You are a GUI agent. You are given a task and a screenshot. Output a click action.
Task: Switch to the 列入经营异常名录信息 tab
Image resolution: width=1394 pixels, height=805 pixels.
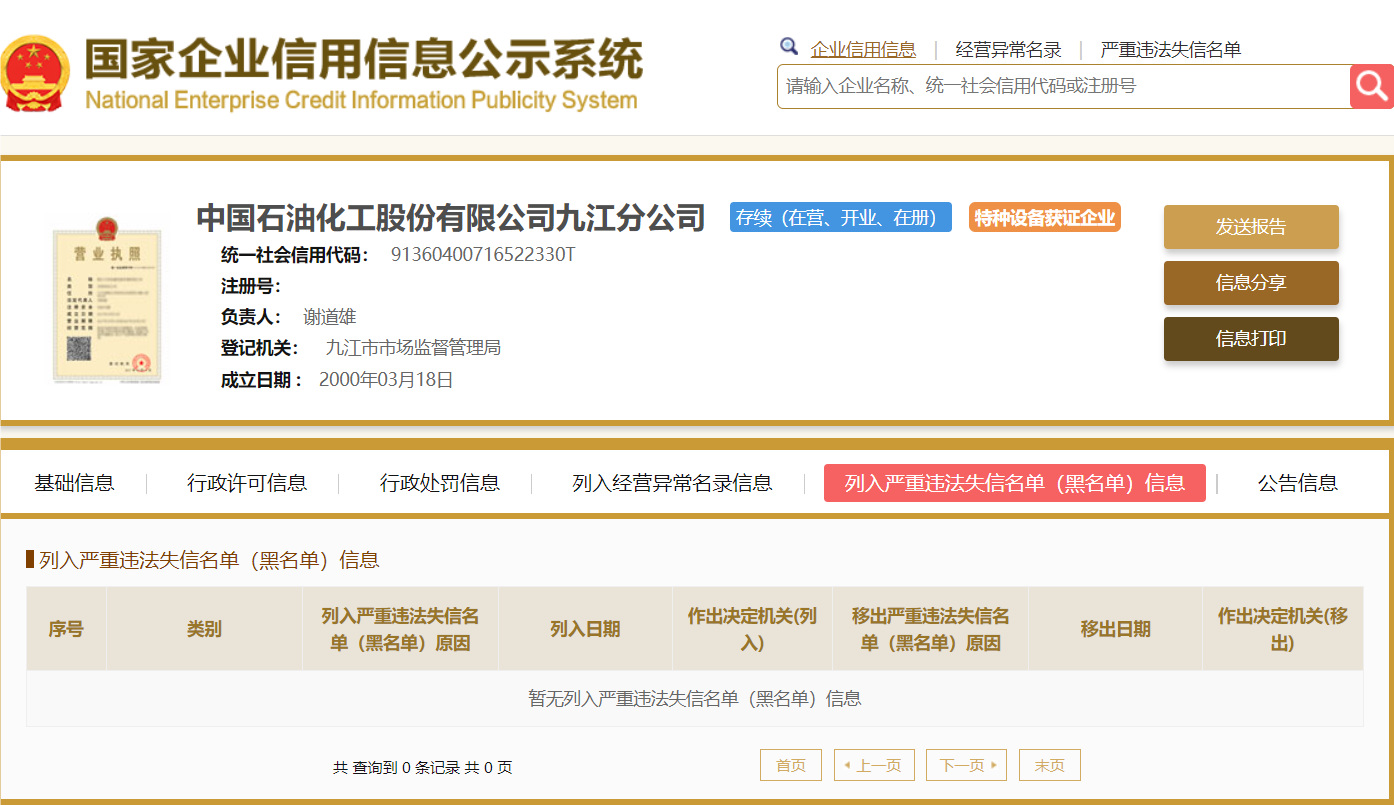coord(672,483)
